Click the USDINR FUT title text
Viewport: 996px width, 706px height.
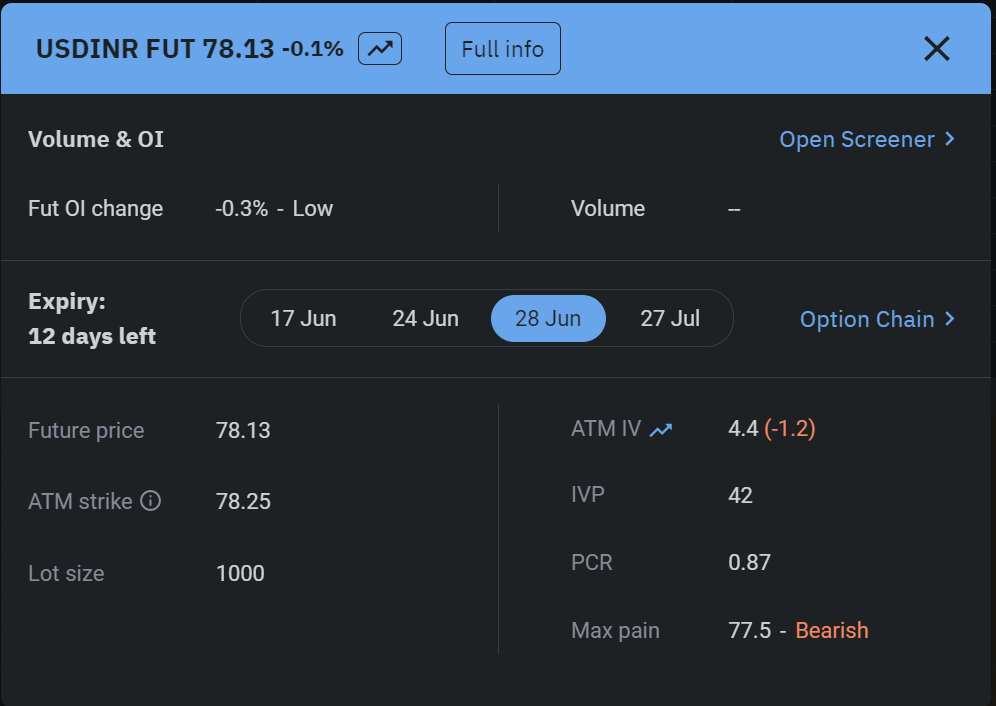(115, 49)
